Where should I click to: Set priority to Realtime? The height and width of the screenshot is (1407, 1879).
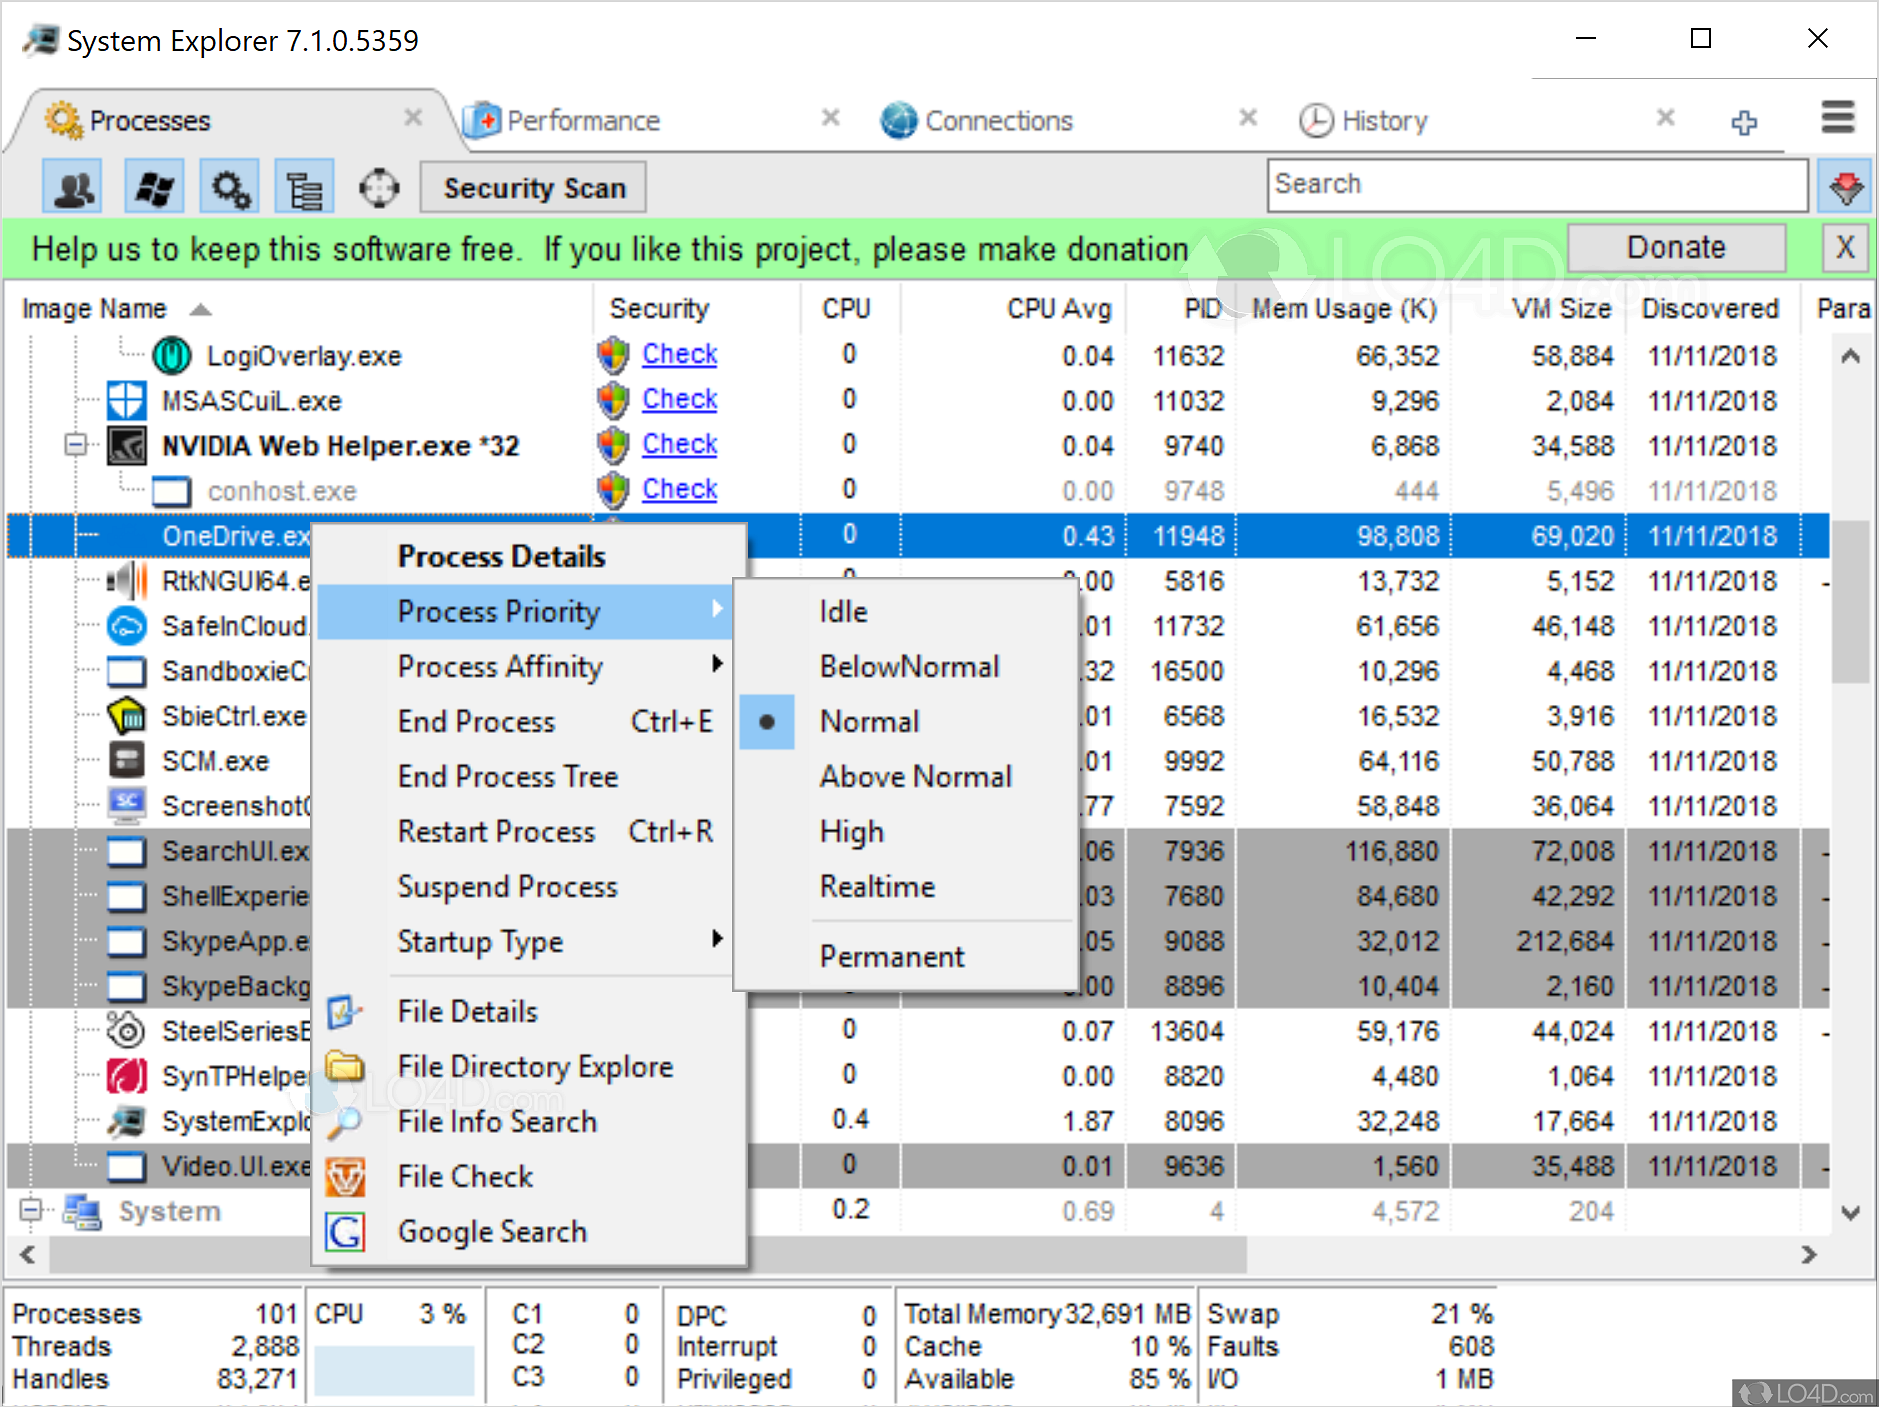pos(906,886)
